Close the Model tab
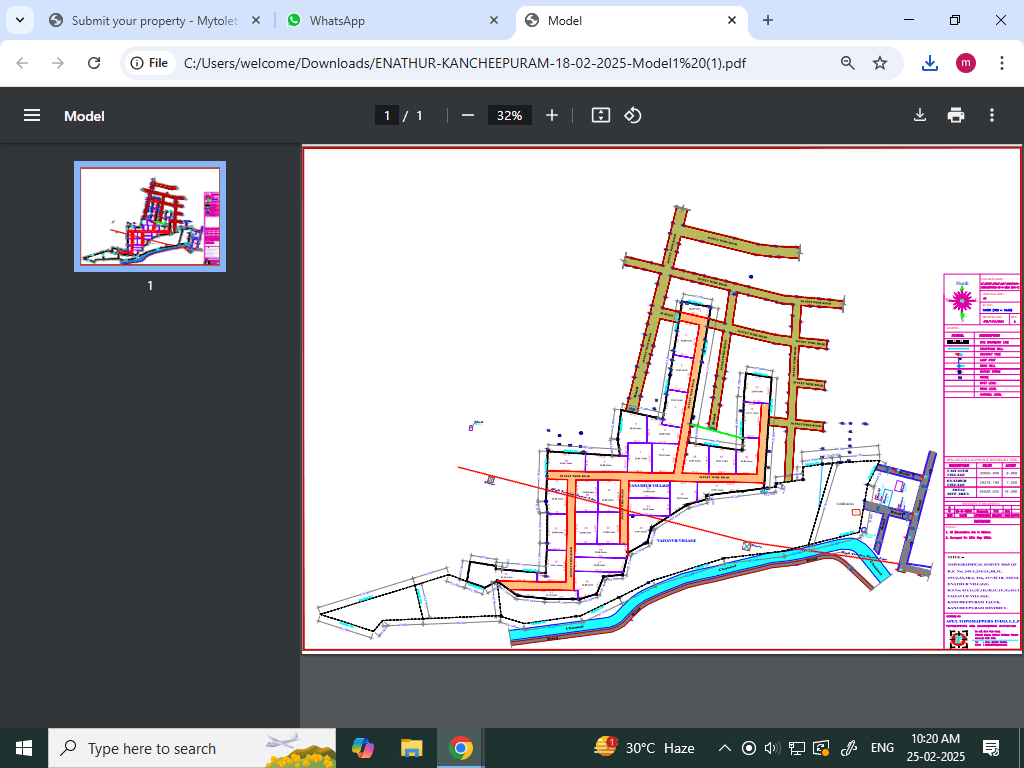This screenshot has height=768, width=1024. point(732,20)
